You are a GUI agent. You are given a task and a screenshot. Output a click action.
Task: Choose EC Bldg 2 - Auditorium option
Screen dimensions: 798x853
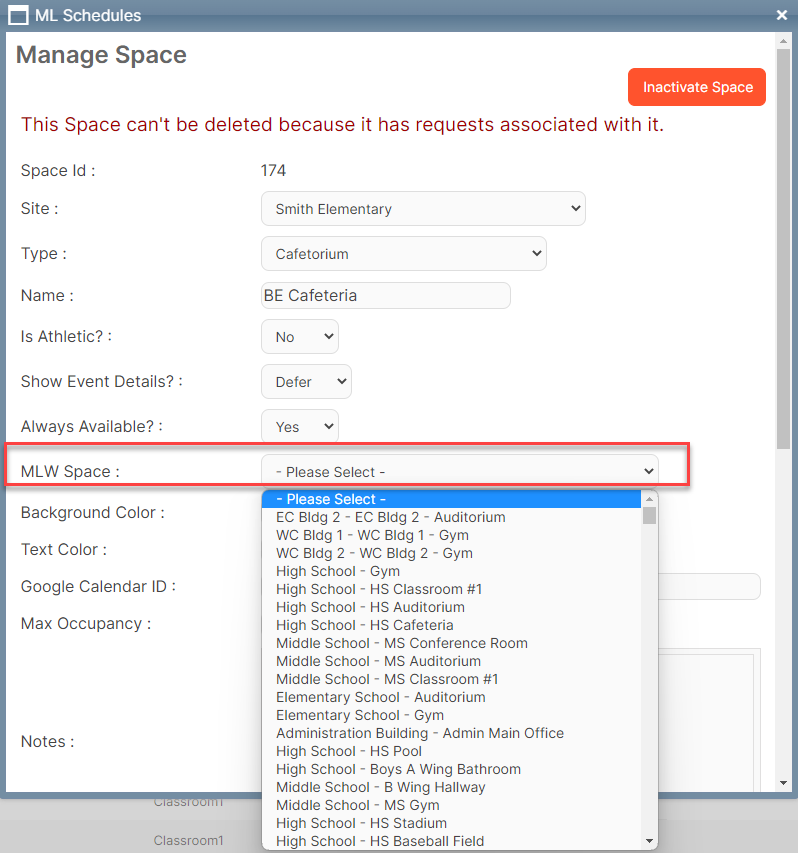click(390, 517)
